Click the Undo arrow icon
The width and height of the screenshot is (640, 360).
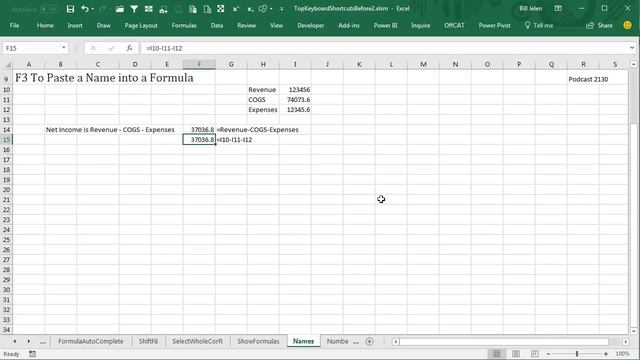coord(84,9)
